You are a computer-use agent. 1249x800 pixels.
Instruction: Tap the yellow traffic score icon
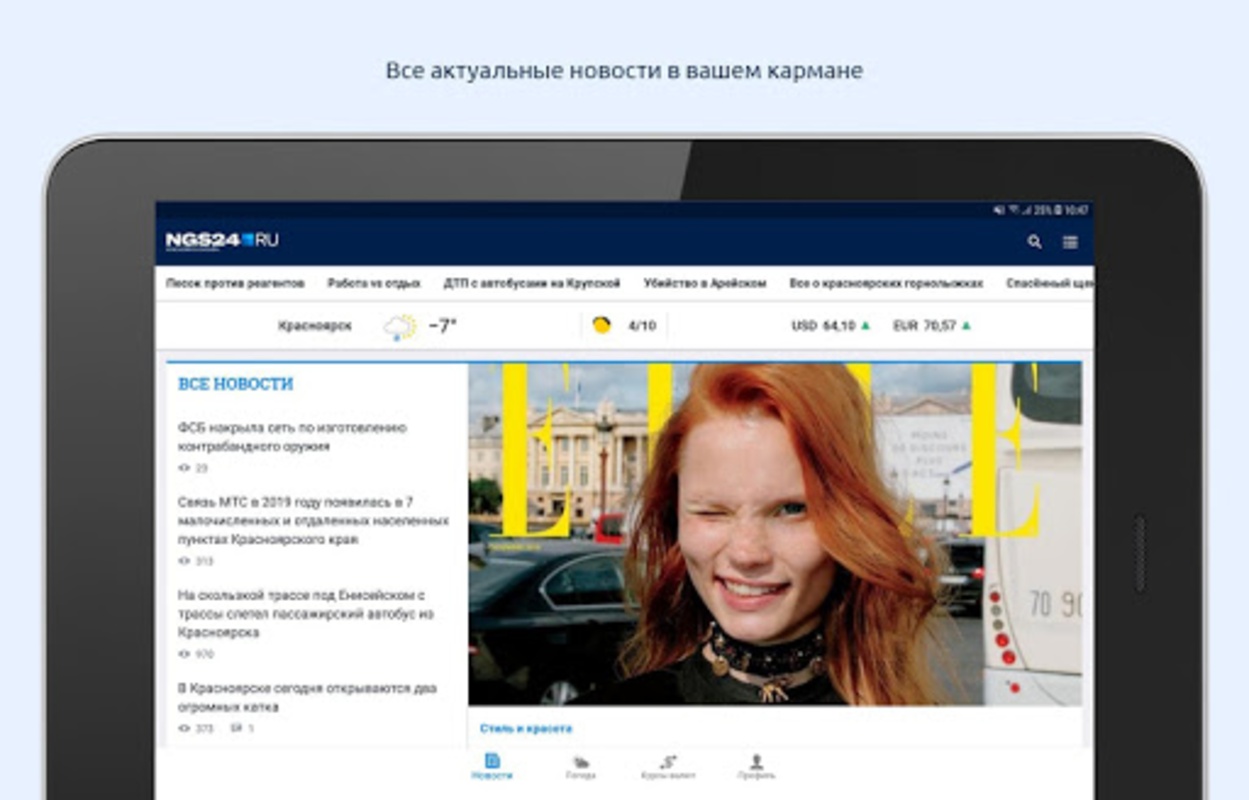point(601,325)
